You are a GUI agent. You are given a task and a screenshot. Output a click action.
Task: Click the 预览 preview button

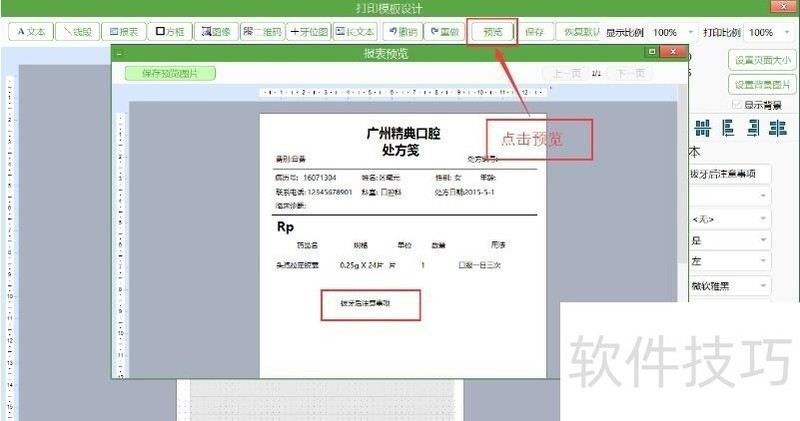click(x=492, y=32)
